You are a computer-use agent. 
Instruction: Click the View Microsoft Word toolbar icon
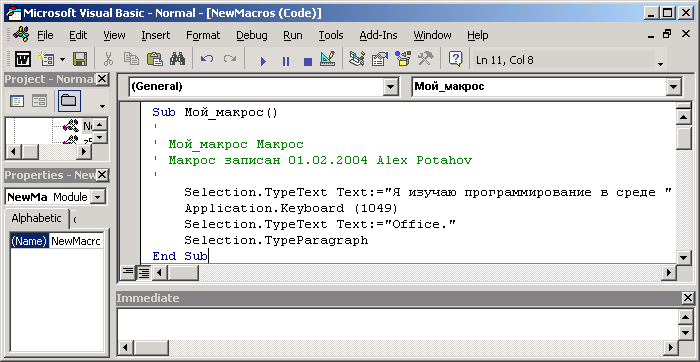pos(23,59)
